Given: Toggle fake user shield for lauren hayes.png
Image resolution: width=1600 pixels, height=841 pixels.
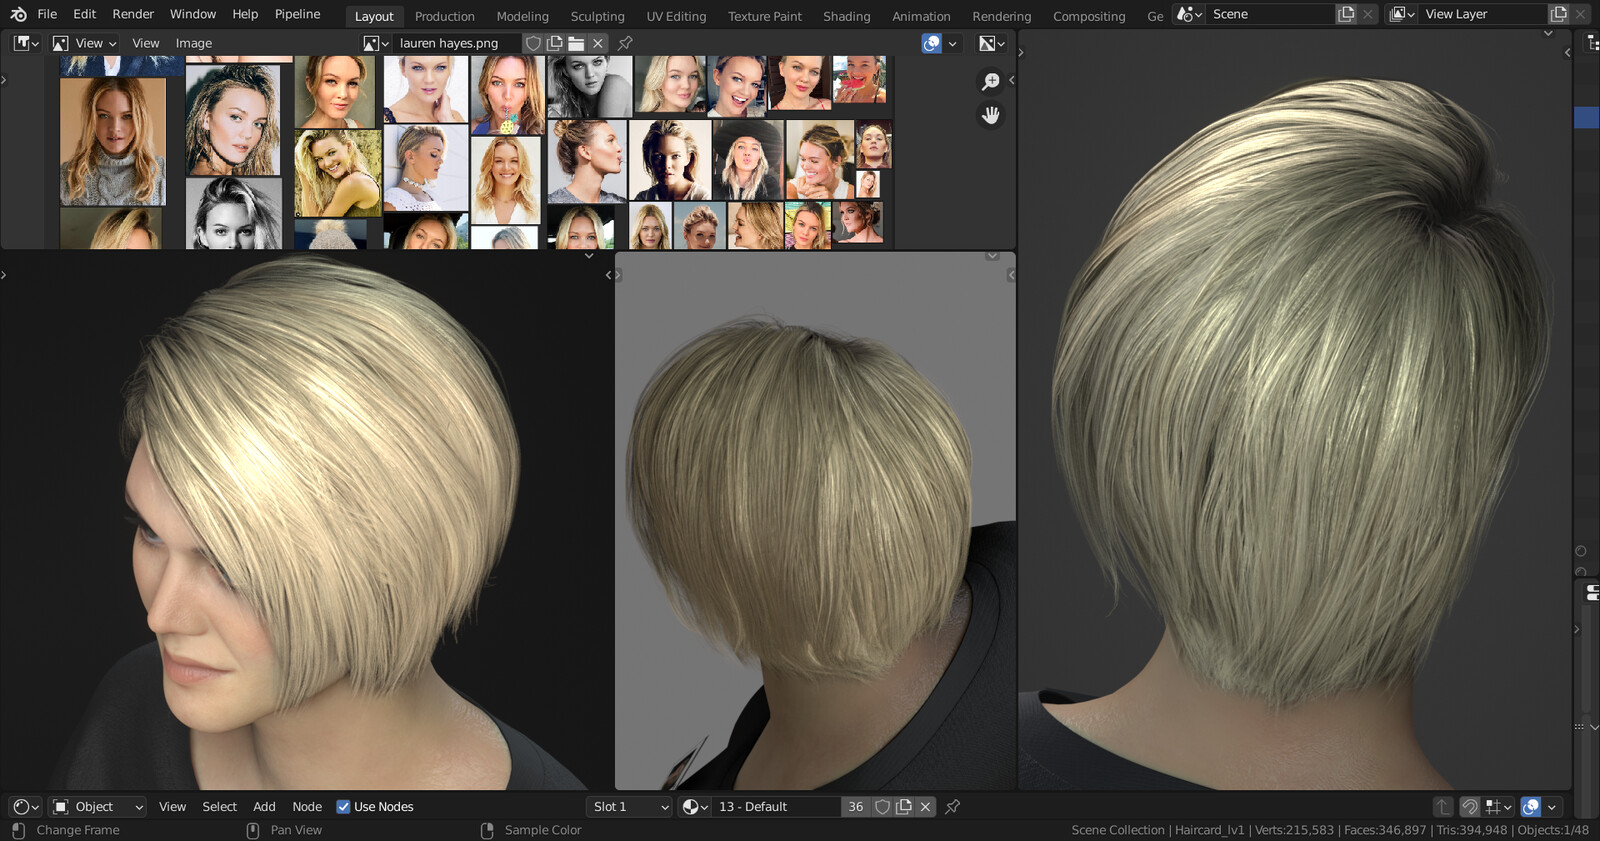Looking at the screenshot, I should pyautogui.click(x=534, y=43).
